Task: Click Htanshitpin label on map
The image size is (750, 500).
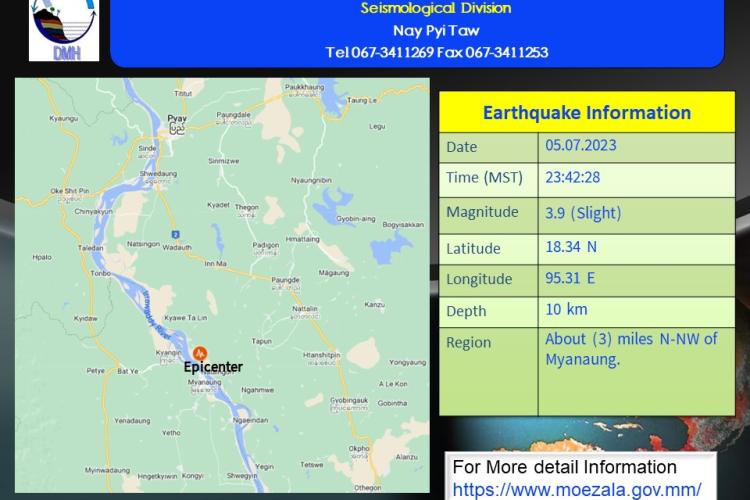Action: pos(321,356)
